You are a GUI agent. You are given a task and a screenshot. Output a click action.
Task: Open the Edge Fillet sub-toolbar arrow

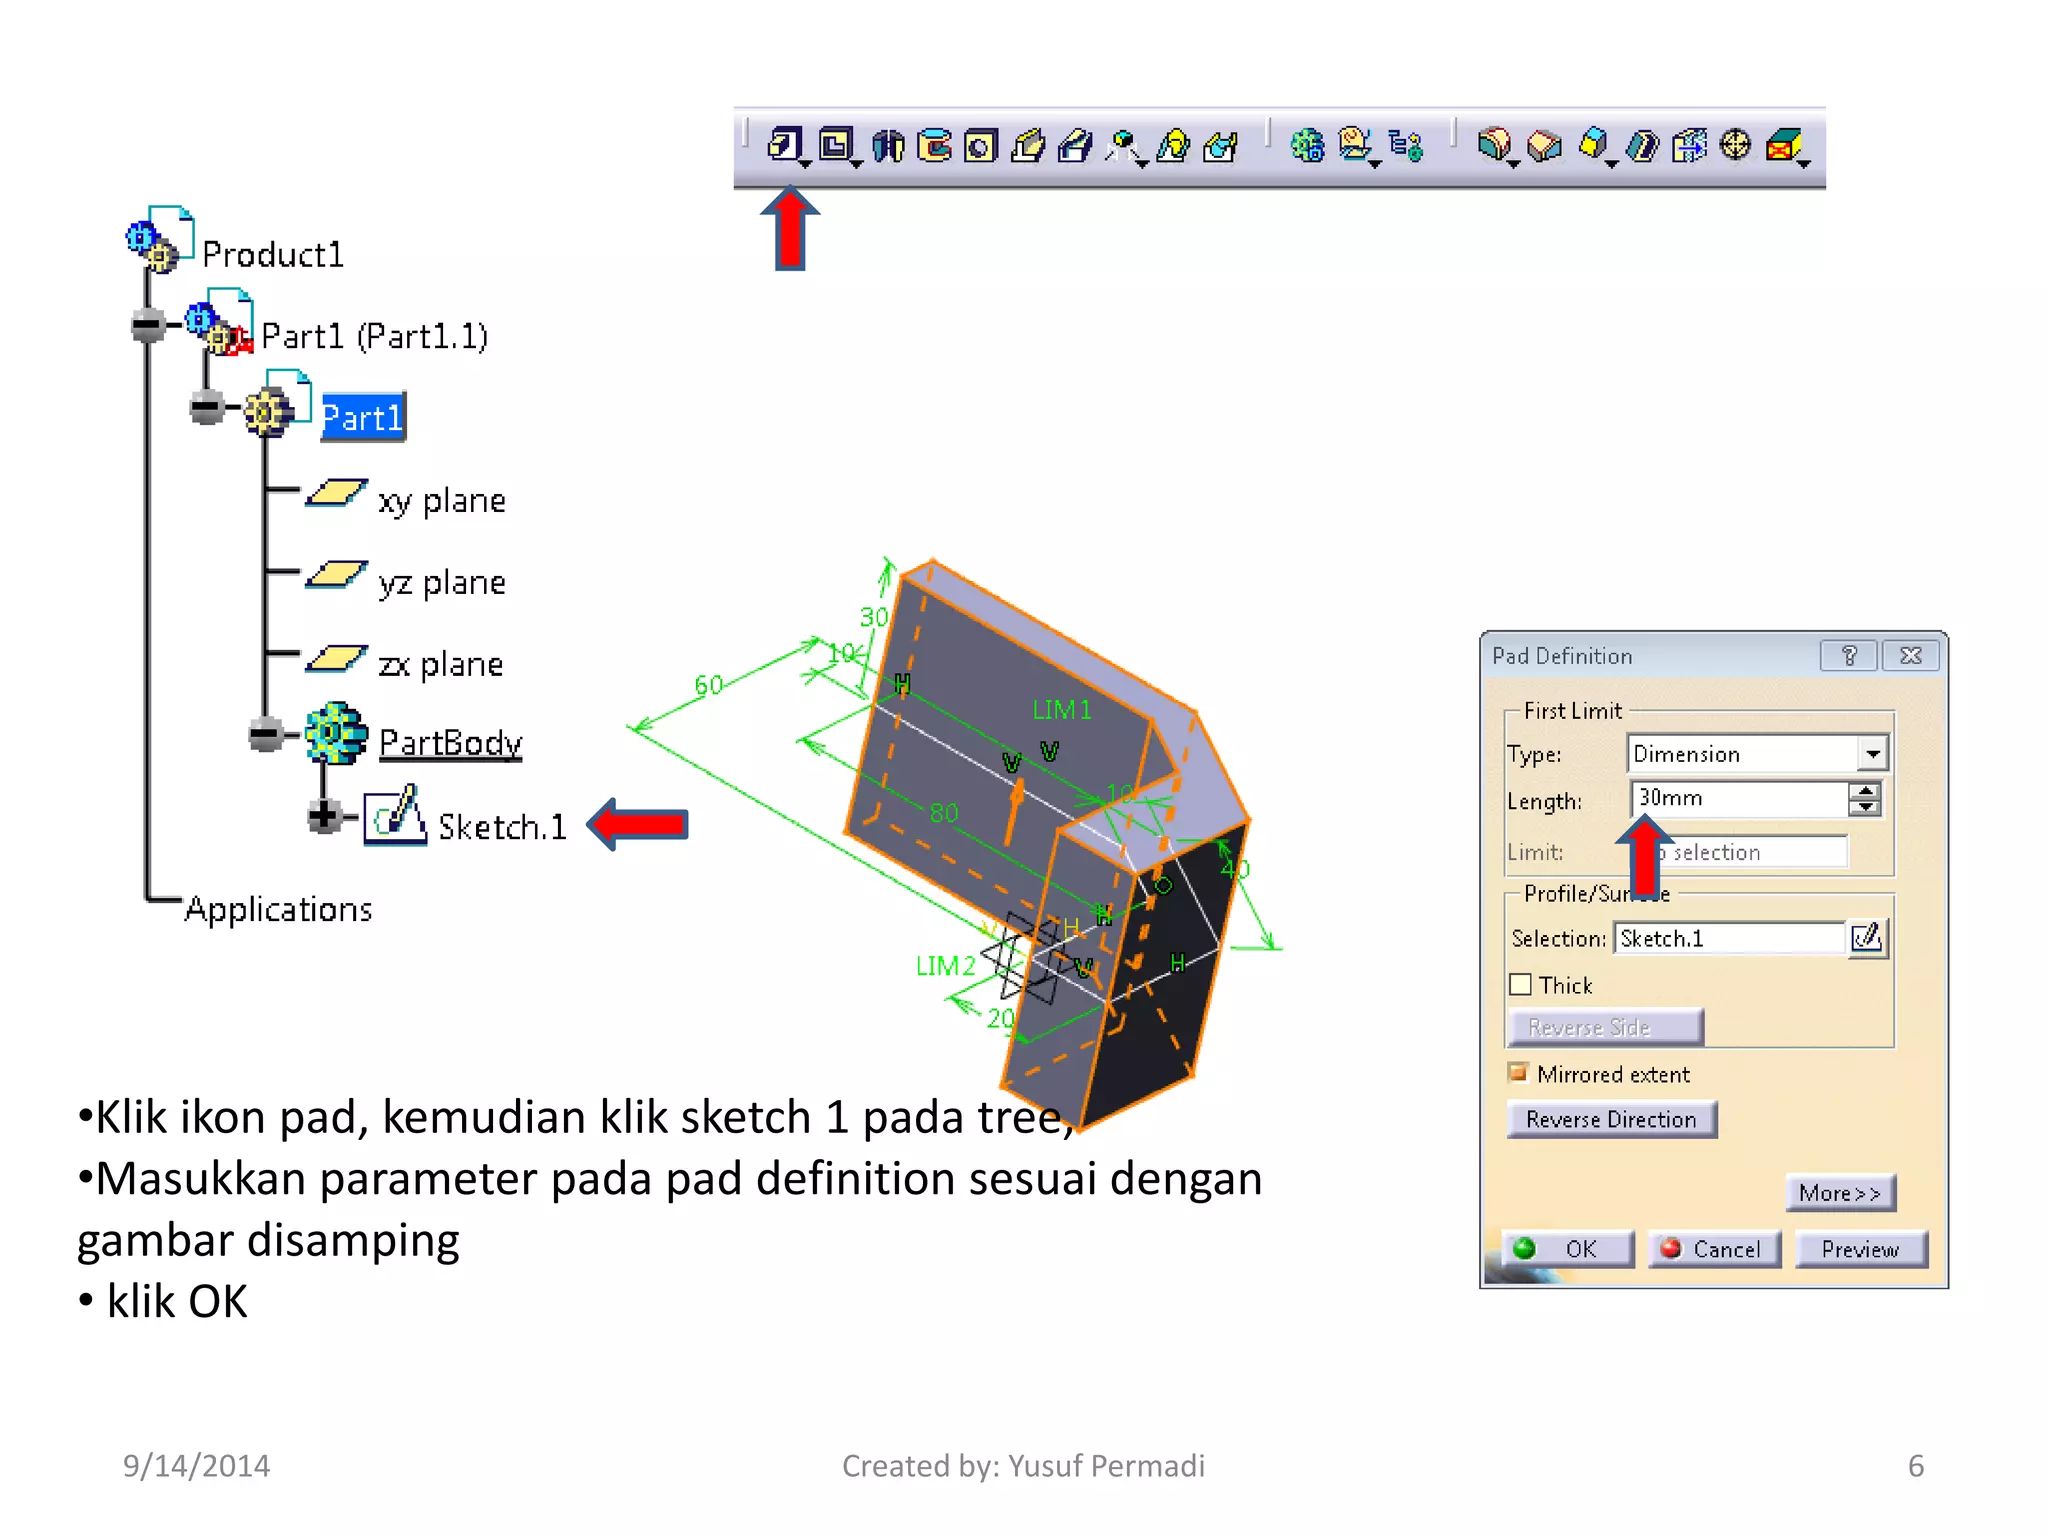pyautogui.click(x=1513, y=163)
